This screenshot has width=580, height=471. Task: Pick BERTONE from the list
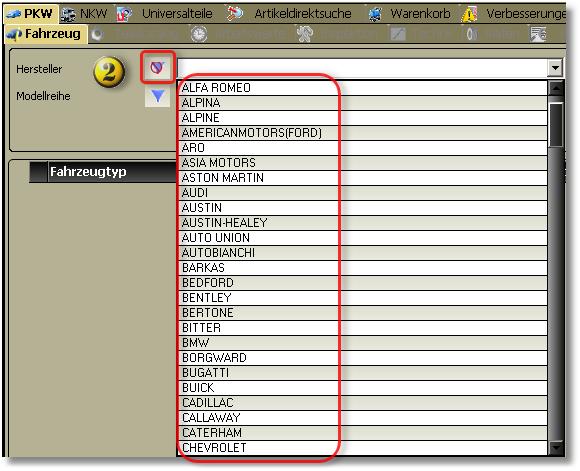point(362,313)
